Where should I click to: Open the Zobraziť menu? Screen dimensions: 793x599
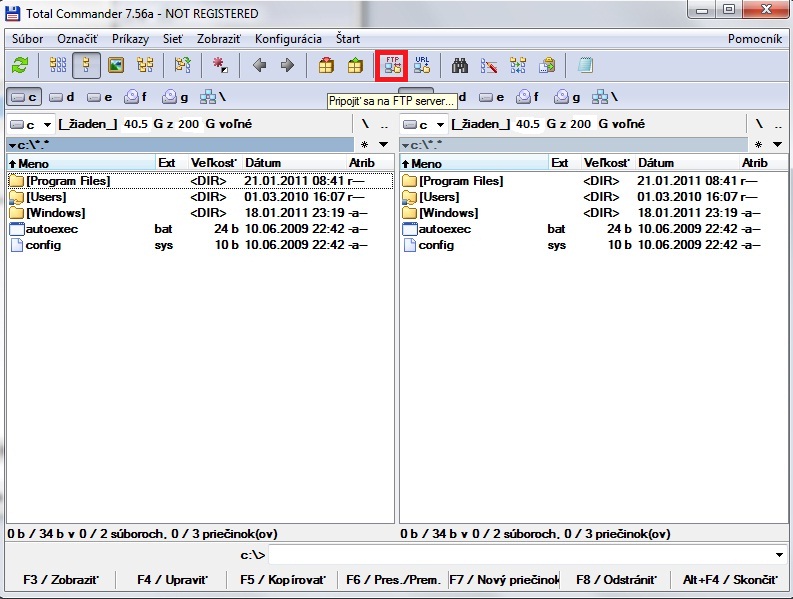(218, 39)
